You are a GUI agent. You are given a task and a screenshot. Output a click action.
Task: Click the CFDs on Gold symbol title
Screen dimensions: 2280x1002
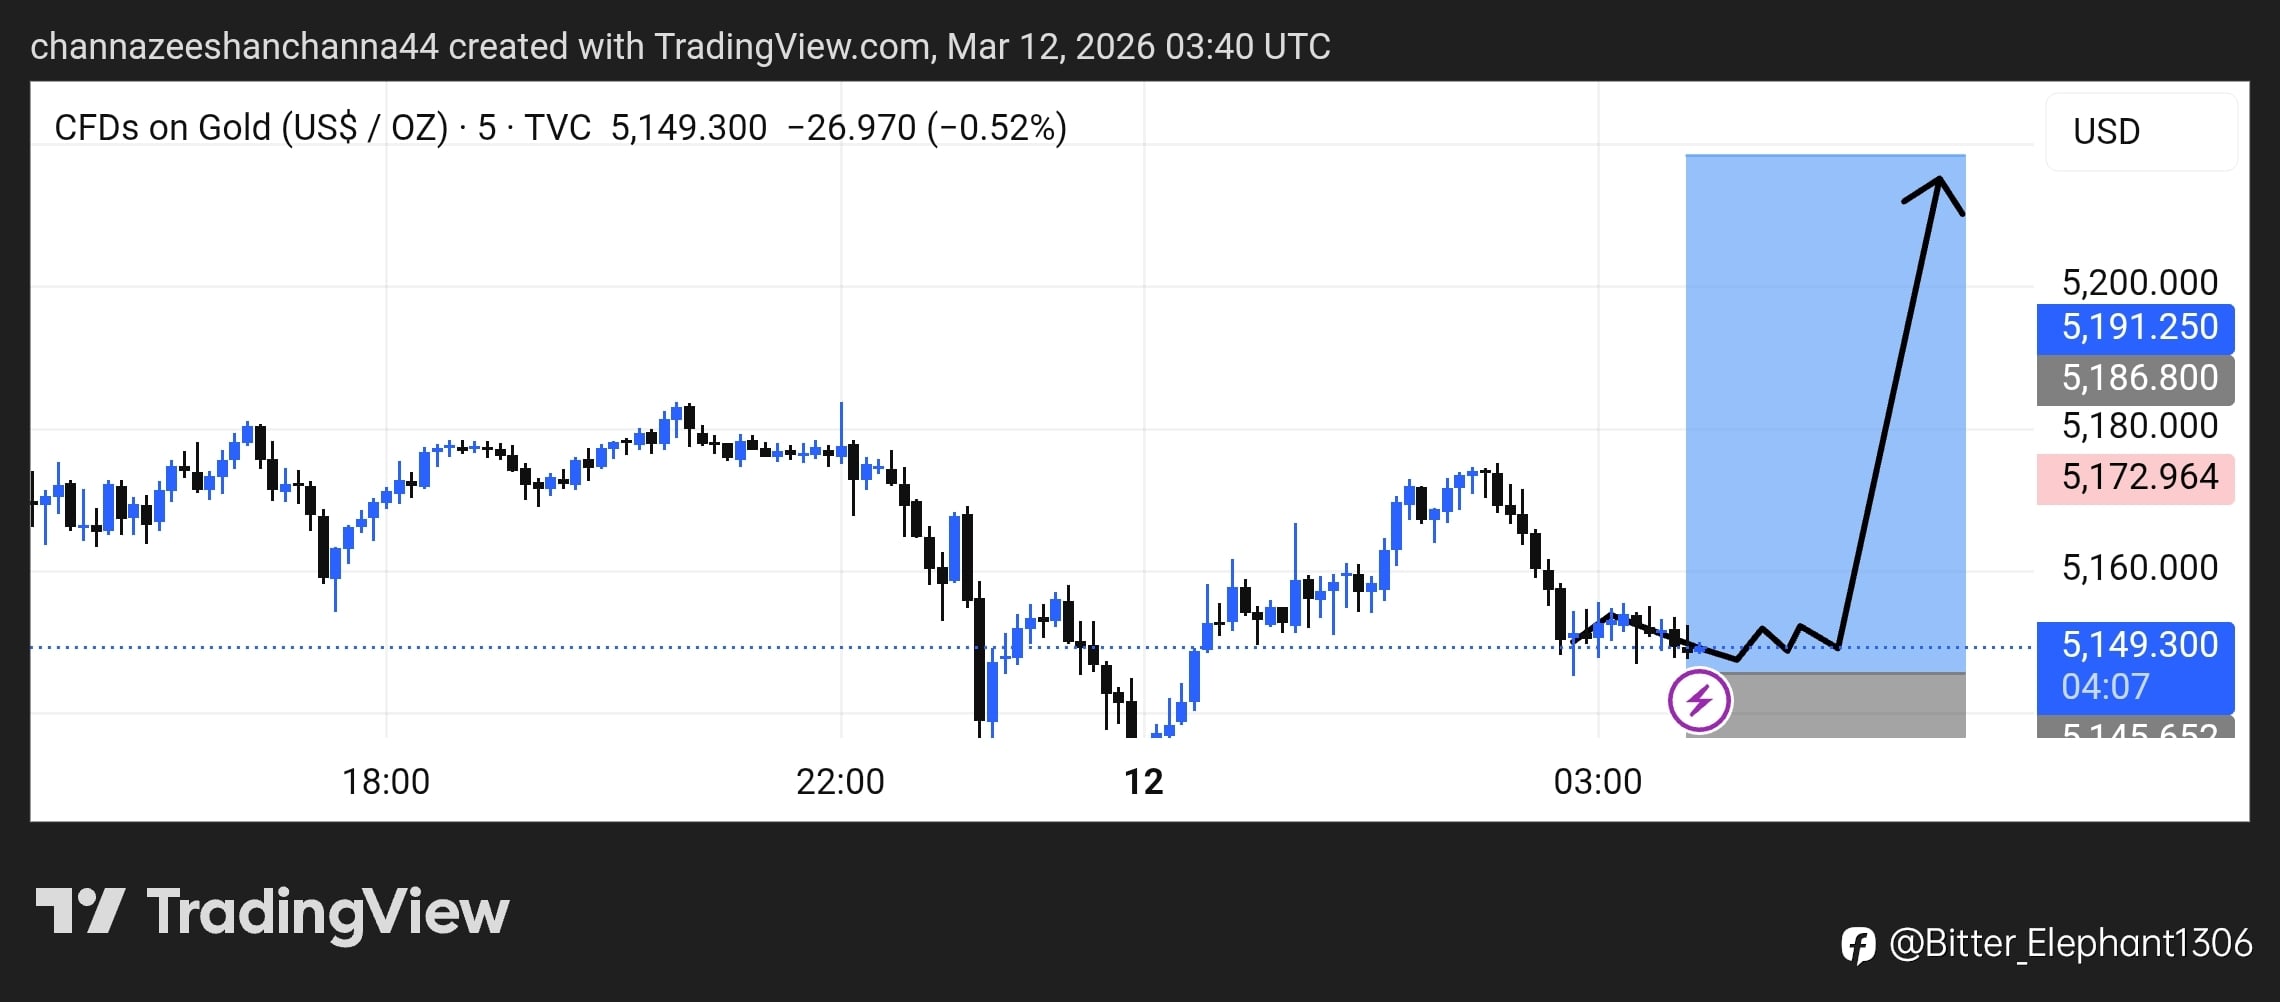(x=250, y=128)
